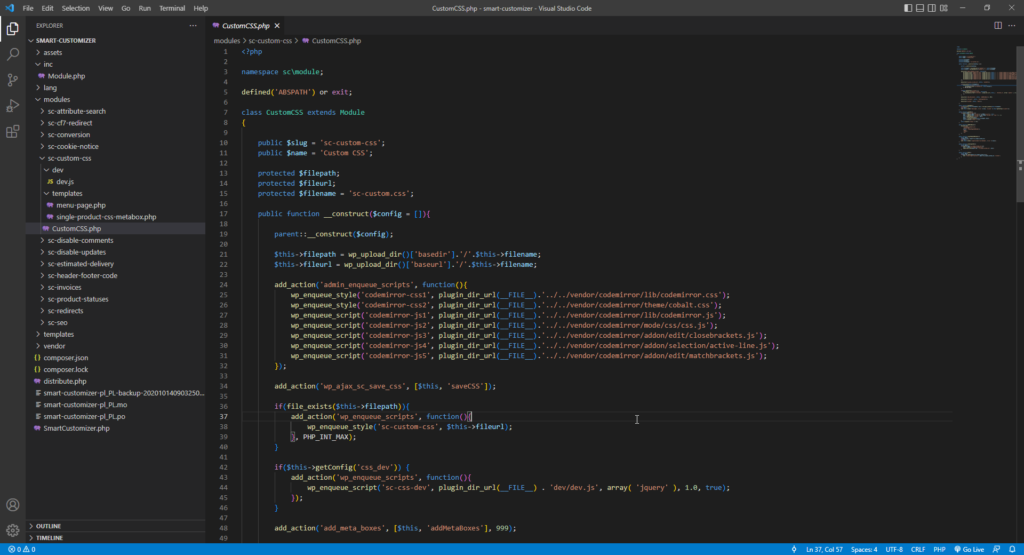Click the CRLF line ending item

tap(918, 549)
